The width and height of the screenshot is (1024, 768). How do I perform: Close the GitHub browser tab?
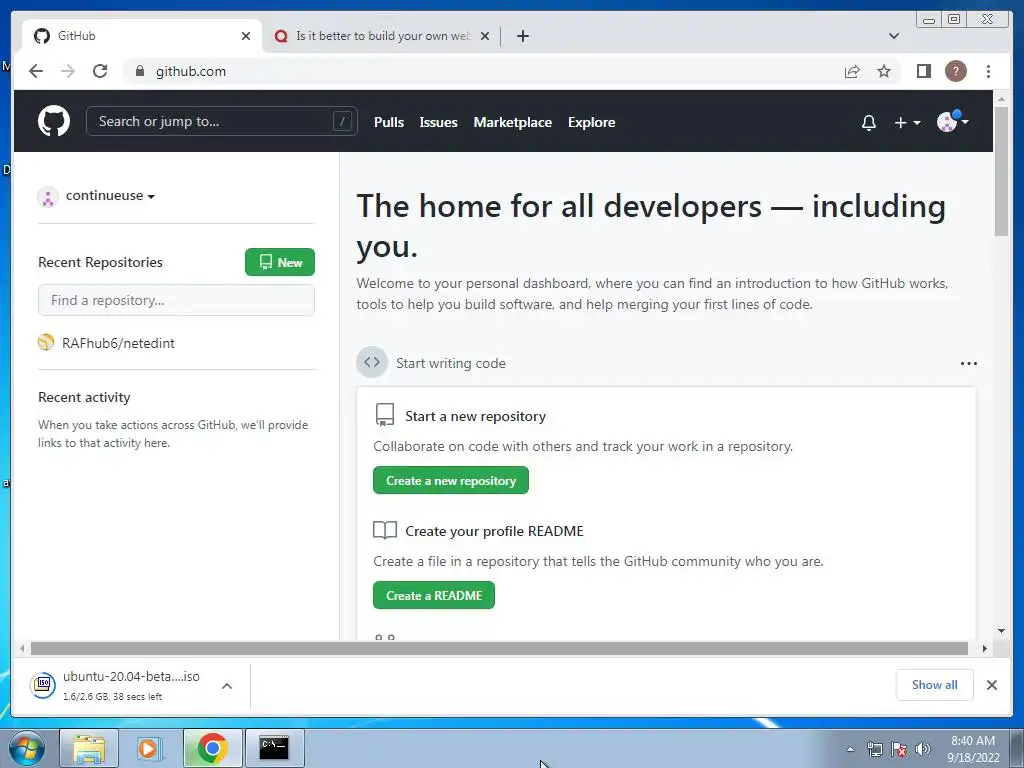246,36
